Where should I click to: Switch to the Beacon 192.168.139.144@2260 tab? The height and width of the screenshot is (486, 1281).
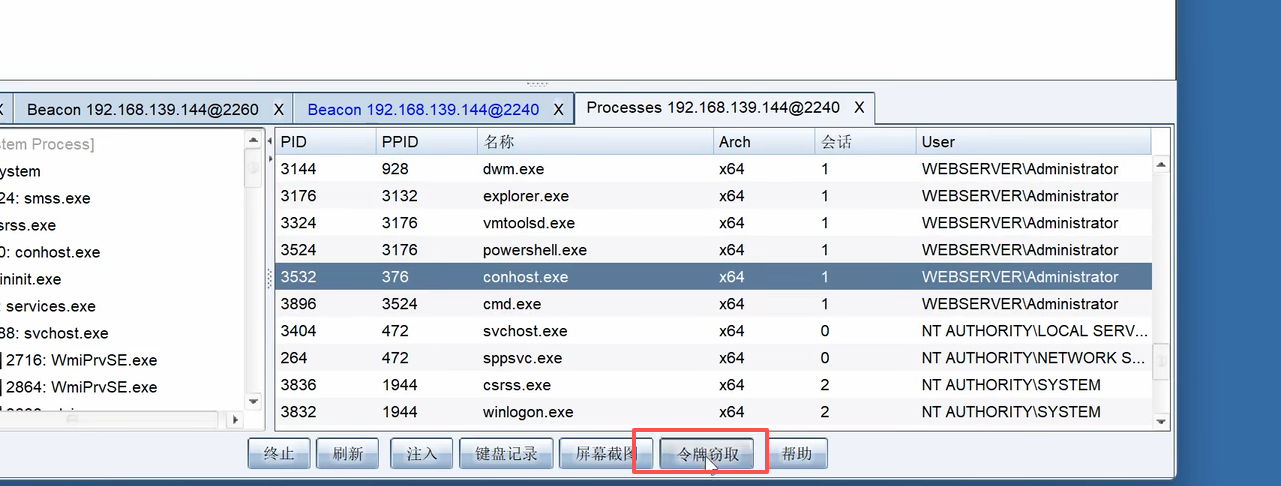(142, 109)
